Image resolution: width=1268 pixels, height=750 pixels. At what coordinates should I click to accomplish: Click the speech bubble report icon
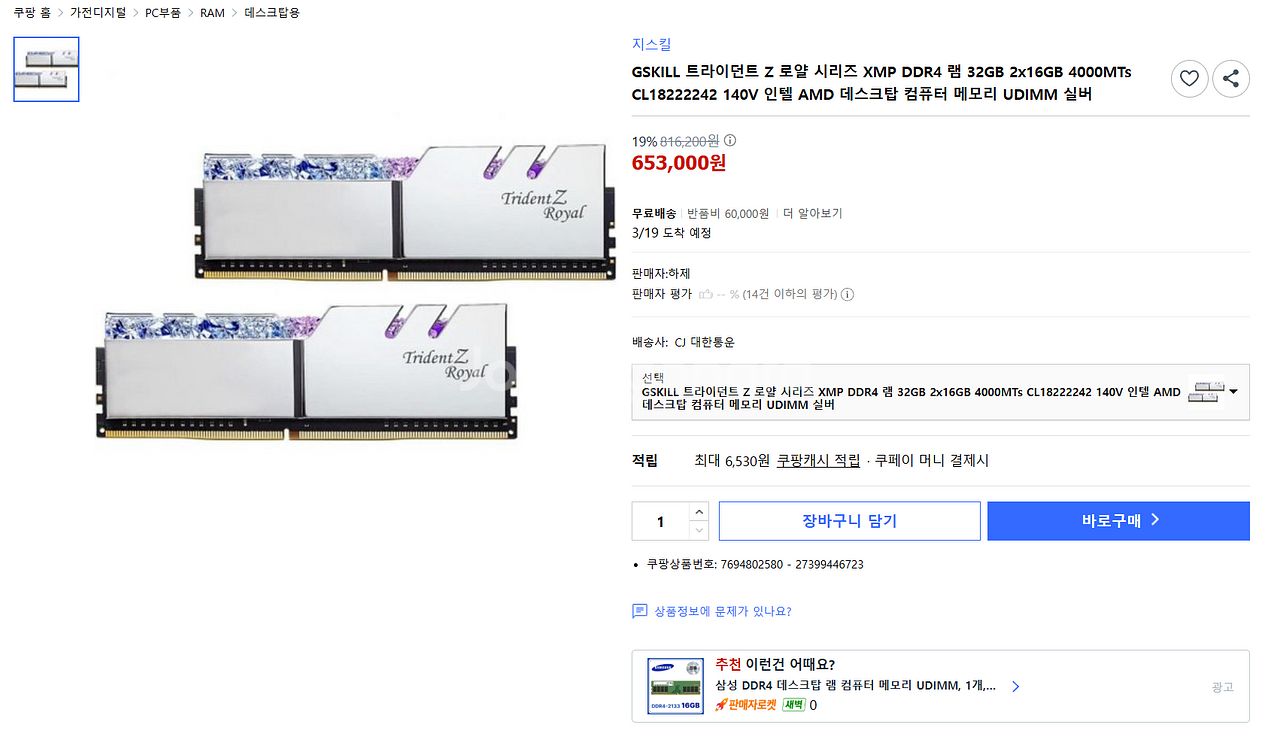click(x=640, y=611)
